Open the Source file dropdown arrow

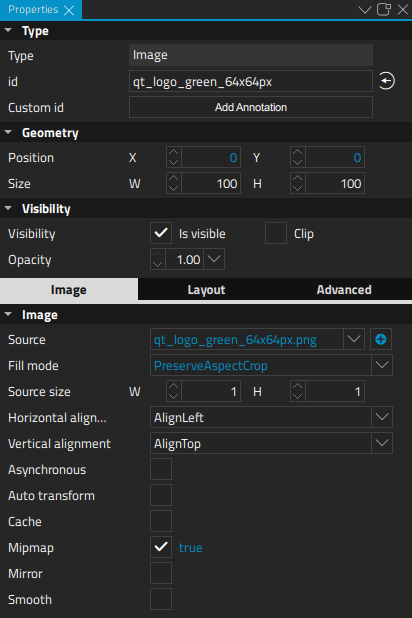tap(354, 339)
